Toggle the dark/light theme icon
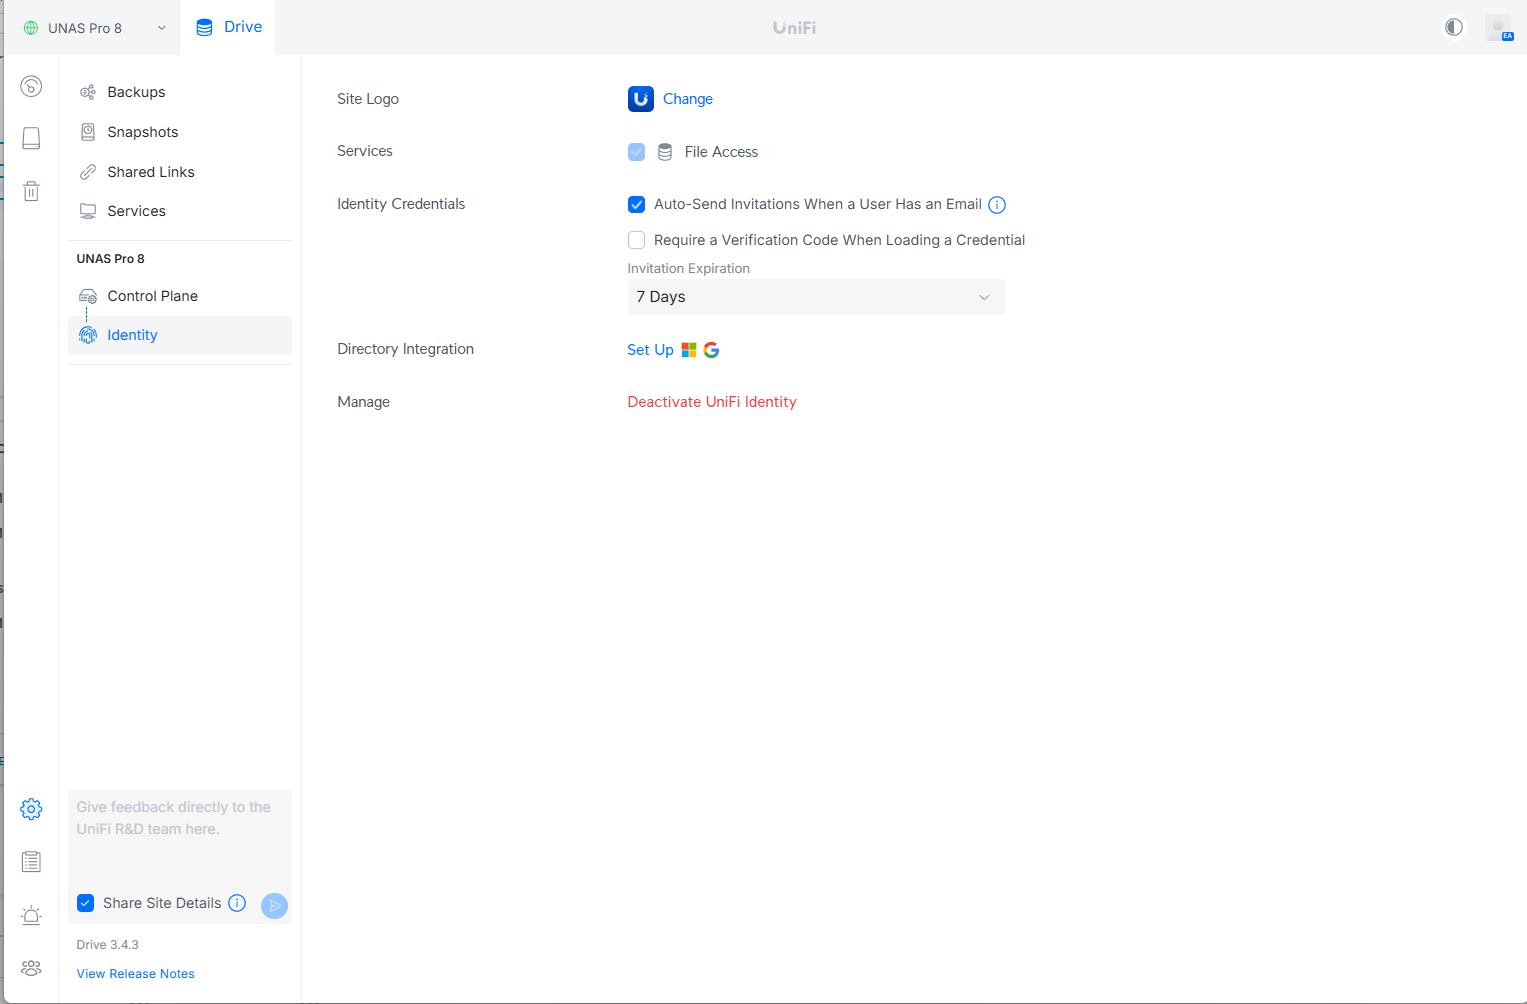 pyautogui.click(x=1453, y=27)
